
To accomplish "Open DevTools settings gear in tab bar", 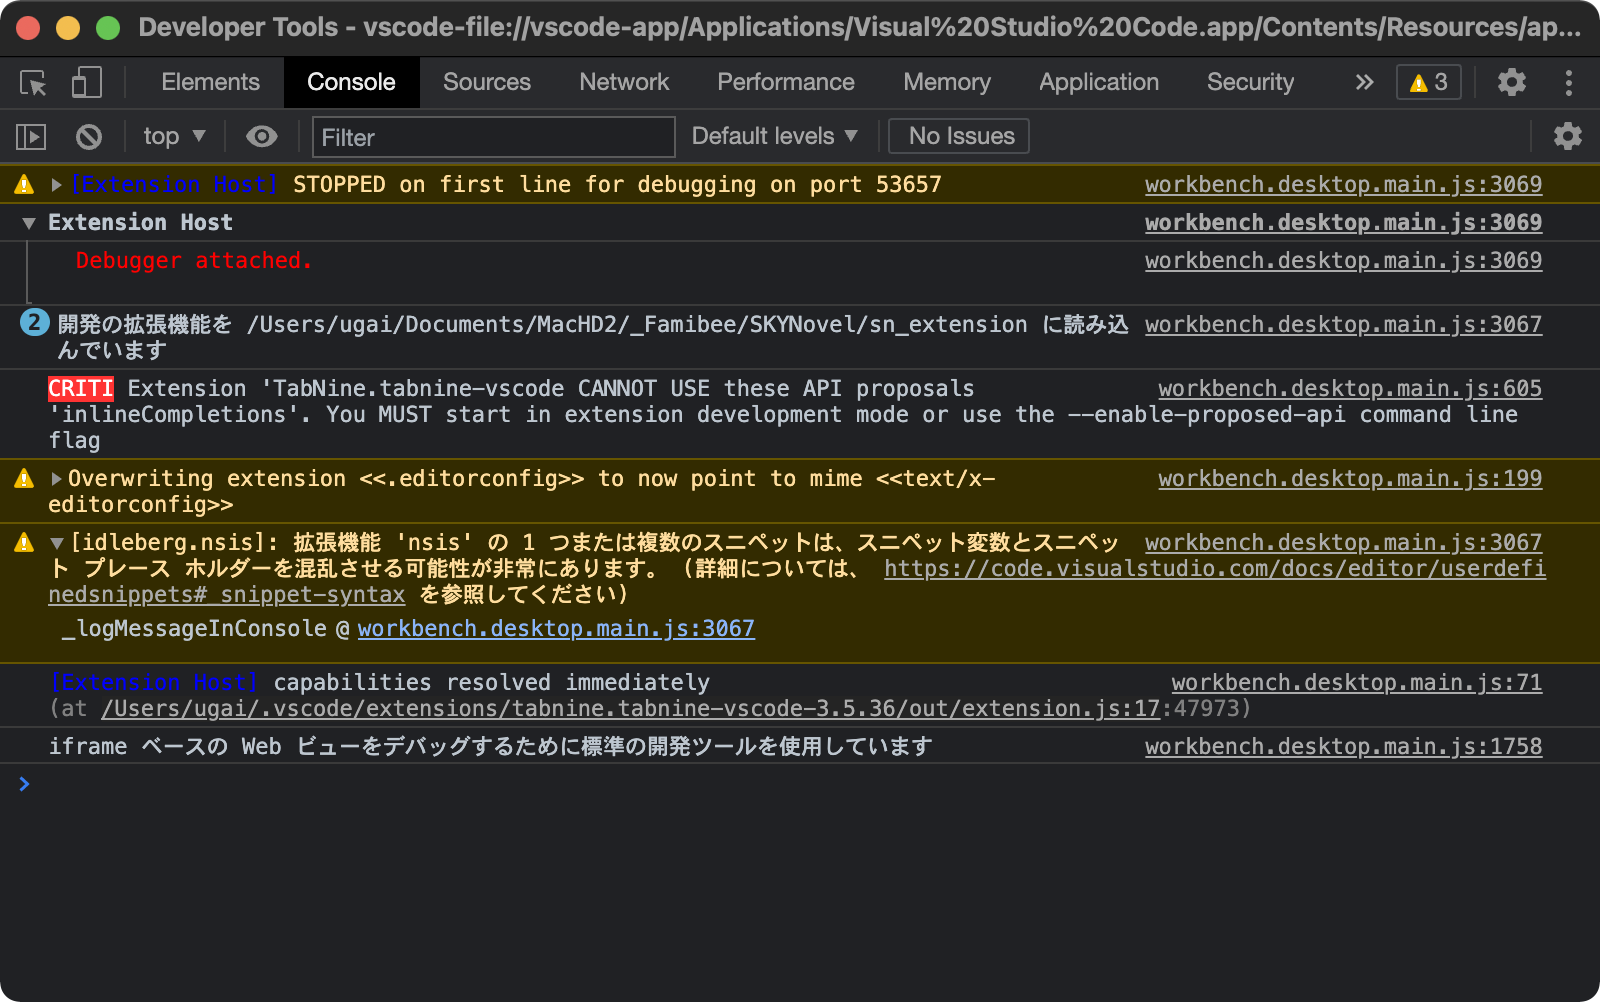I will click(1511, 82).
